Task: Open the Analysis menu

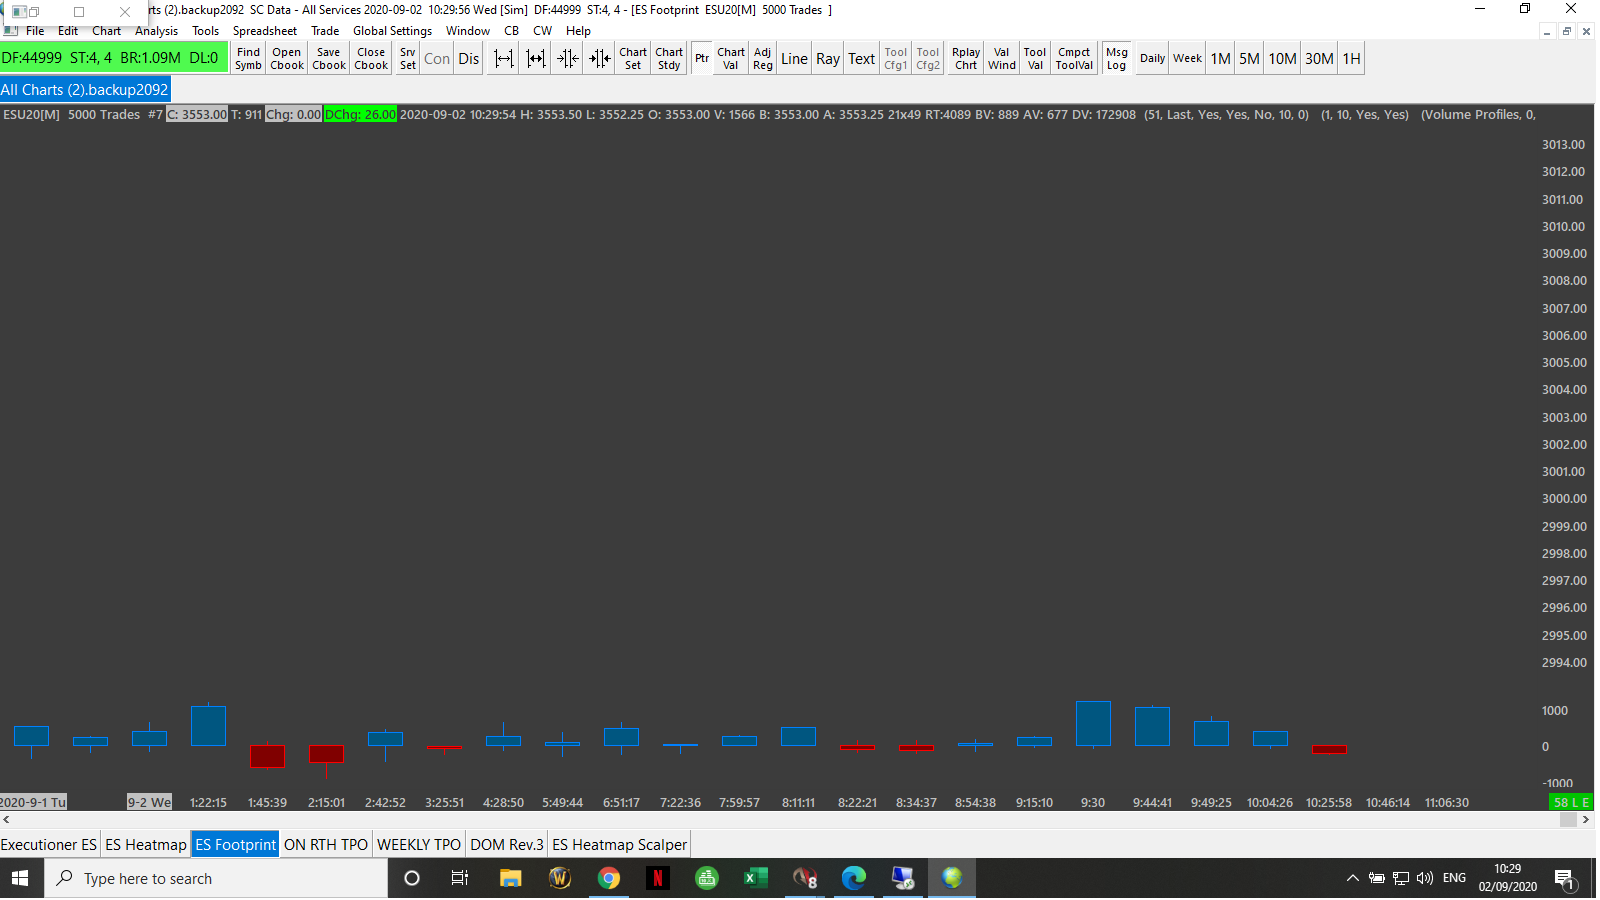Action: (x=157, y=31)
